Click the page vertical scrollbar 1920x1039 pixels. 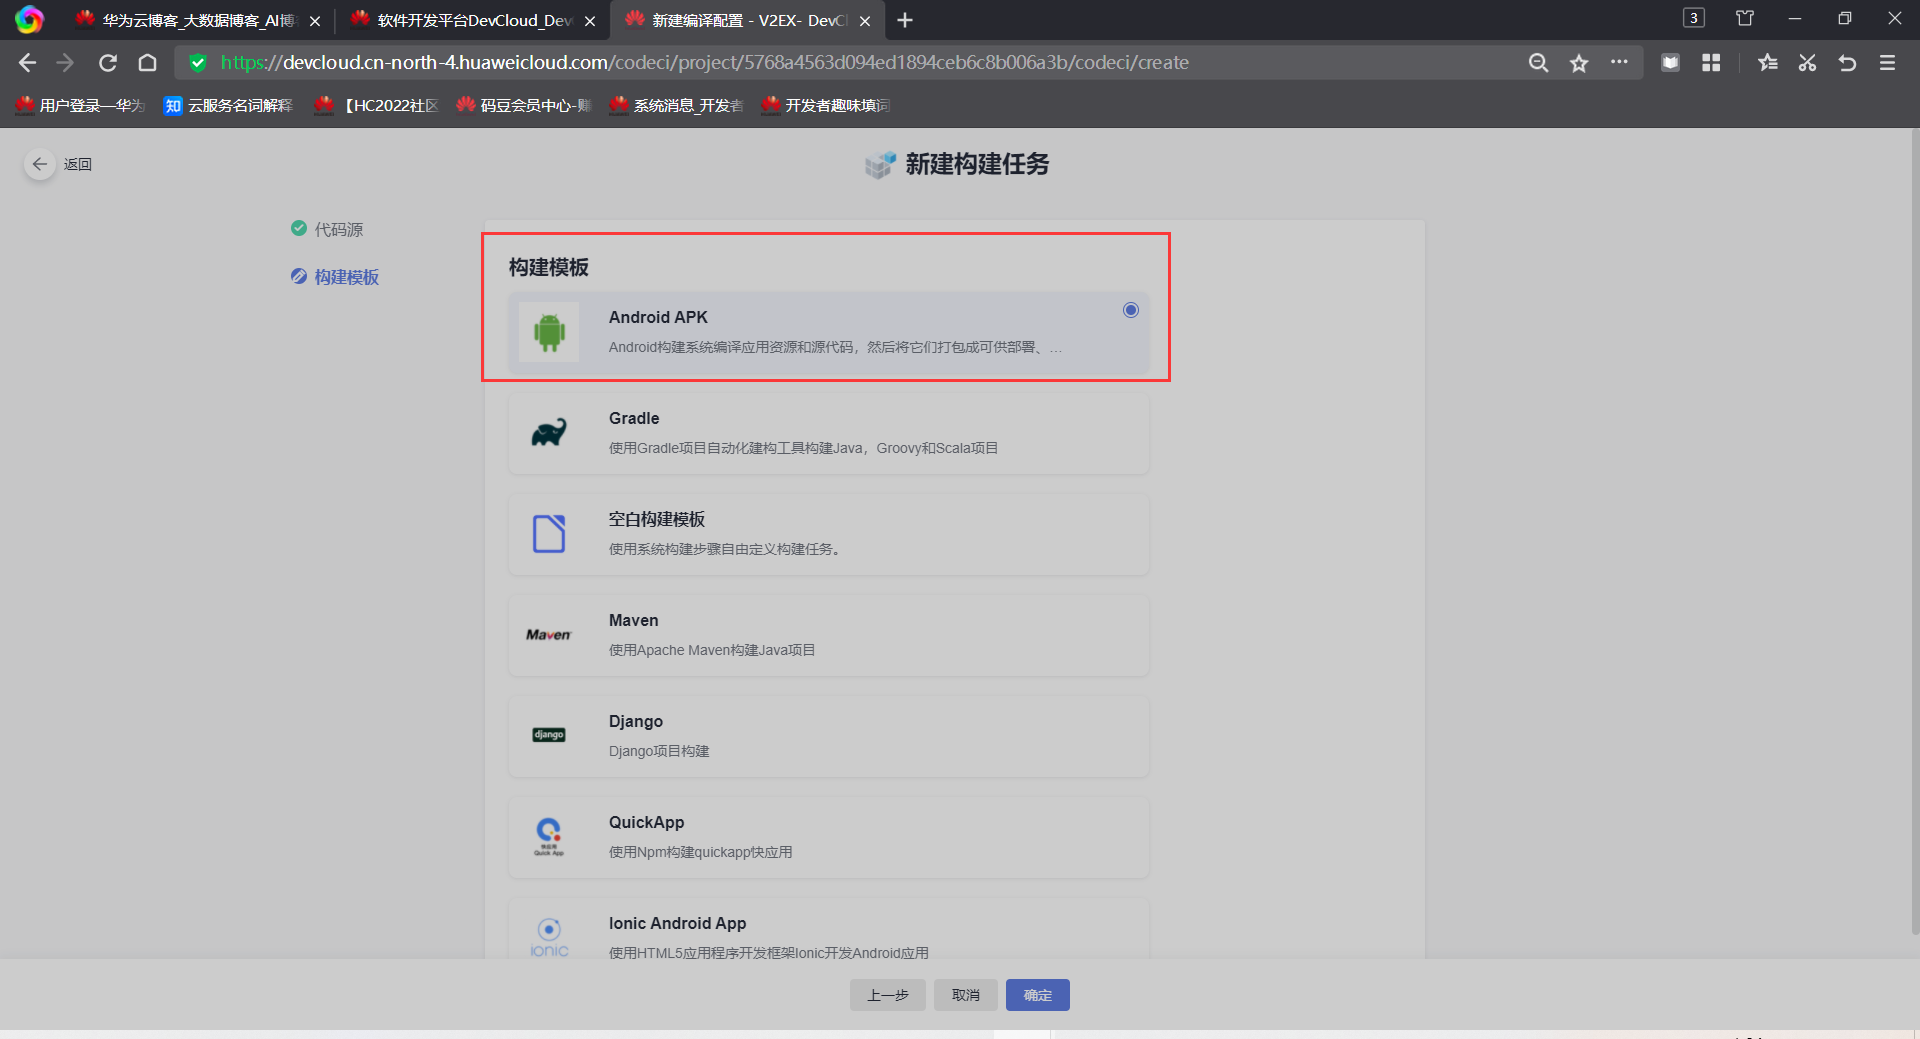coord(1914,530)
